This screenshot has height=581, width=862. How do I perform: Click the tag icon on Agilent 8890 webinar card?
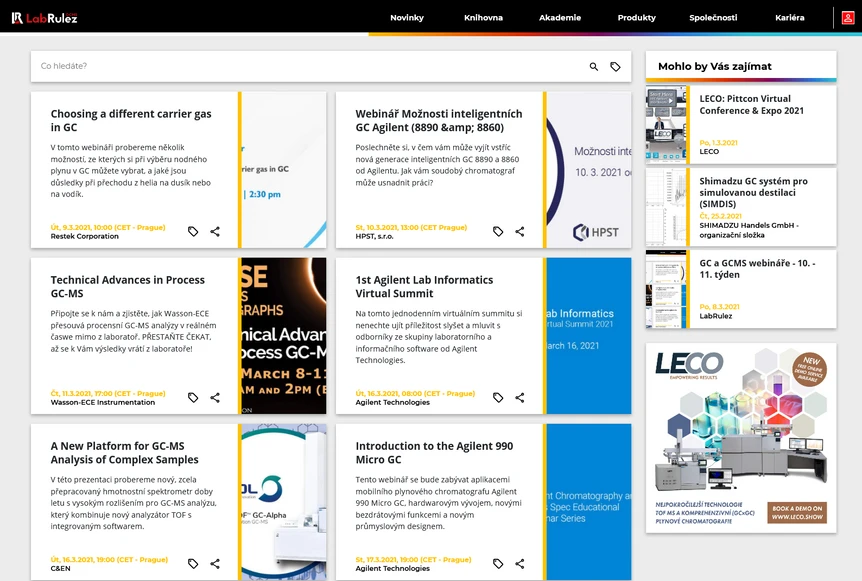coord(498,230)
